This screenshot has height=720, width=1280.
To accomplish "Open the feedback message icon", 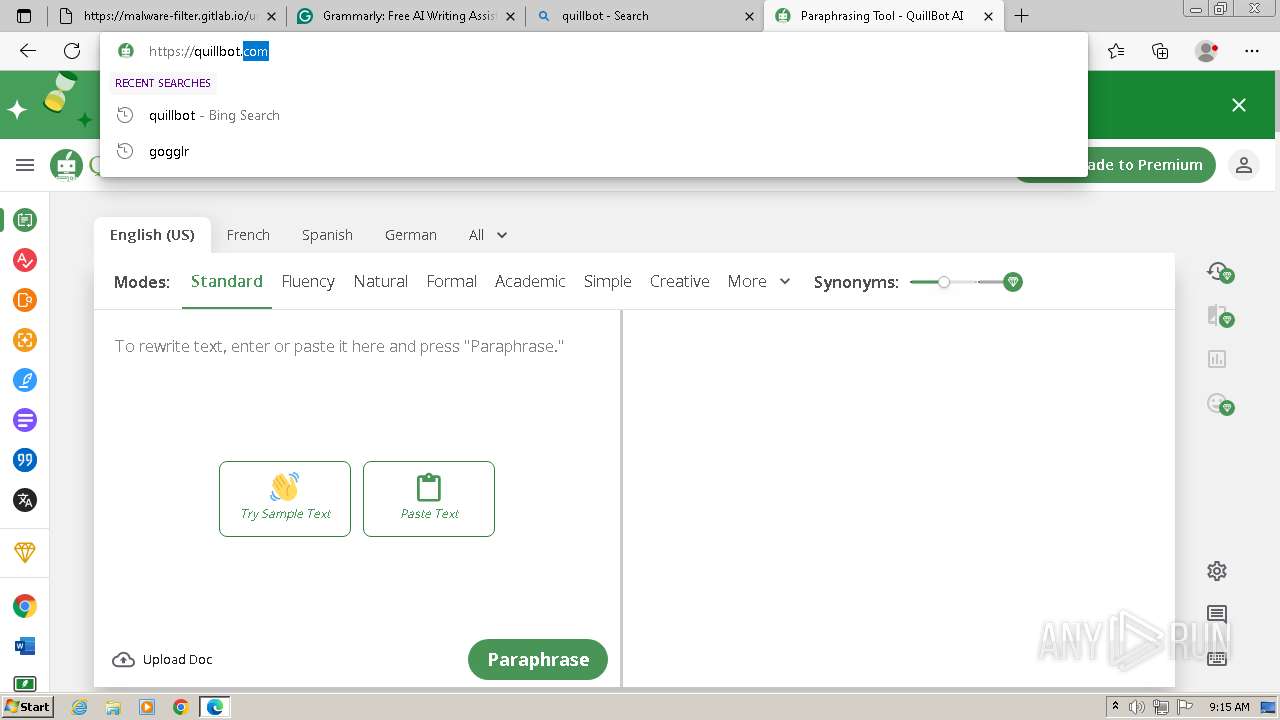I will (x=1217, y=614).
